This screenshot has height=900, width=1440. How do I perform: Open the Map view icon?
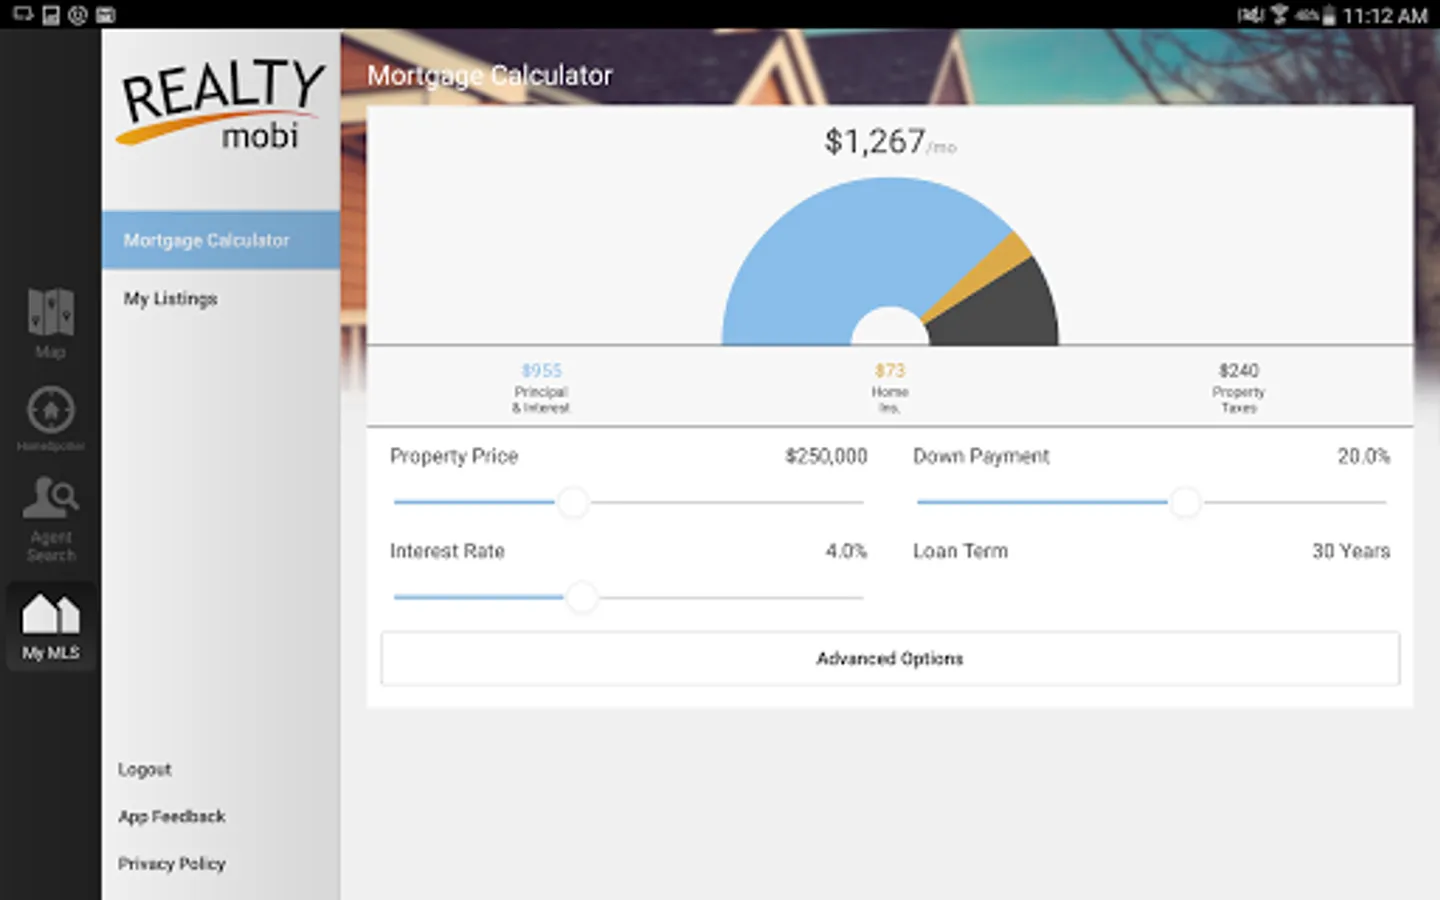(x=50, y=322)
